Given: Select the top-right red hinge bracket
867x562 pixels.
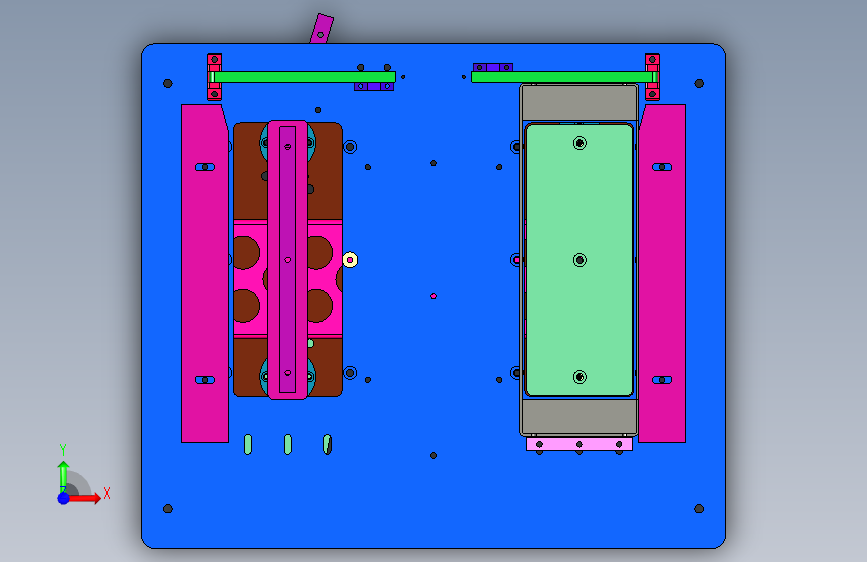Looking at the screenshot, I should (652, 77).
